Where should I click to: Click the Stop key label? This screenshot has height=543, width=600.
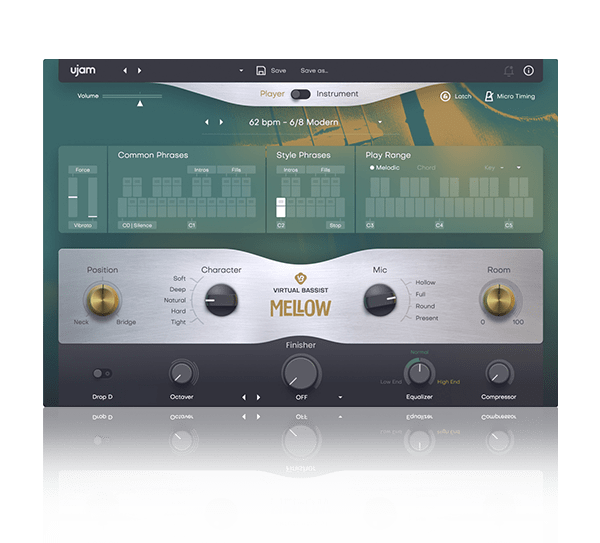(335, 225)
